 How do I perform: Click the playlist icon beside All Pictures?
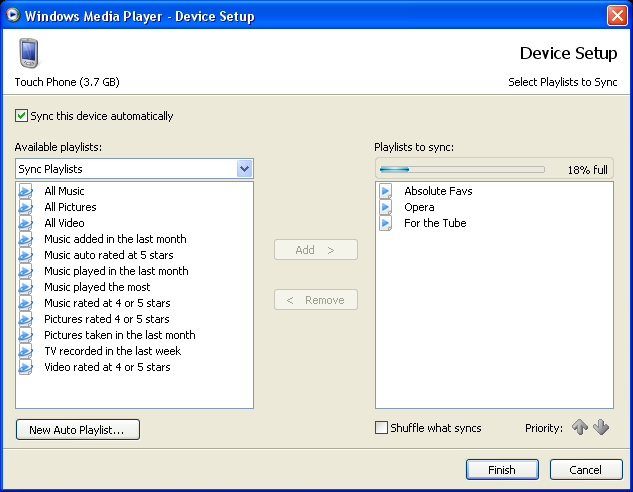tap(25, 207)
